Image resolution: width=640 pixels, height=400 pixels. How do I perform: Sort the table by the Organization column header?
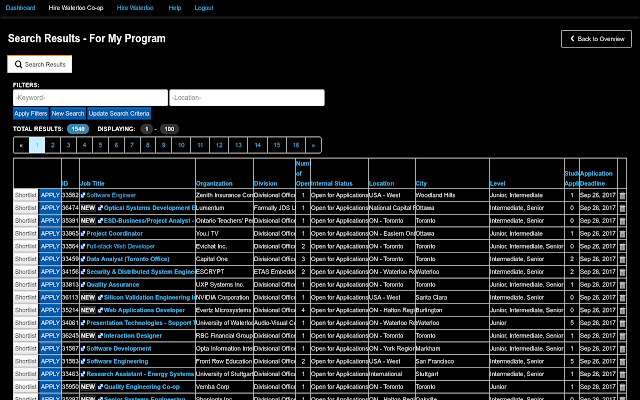[x=214, y=183]
